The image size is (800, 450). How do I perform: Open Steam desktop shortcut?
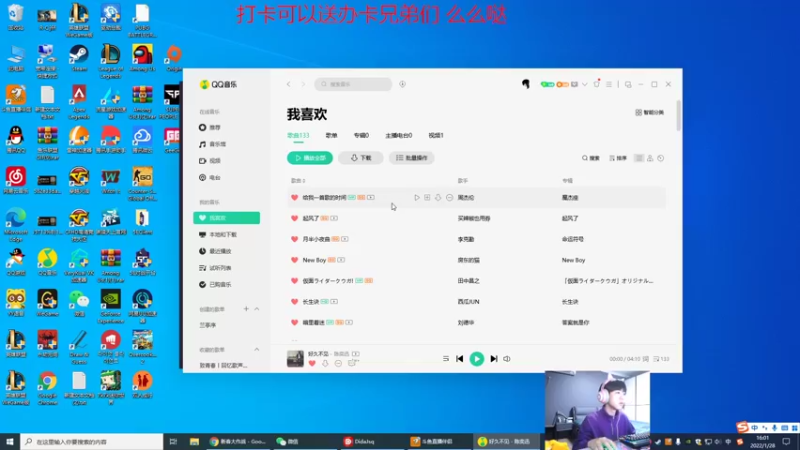79,59
